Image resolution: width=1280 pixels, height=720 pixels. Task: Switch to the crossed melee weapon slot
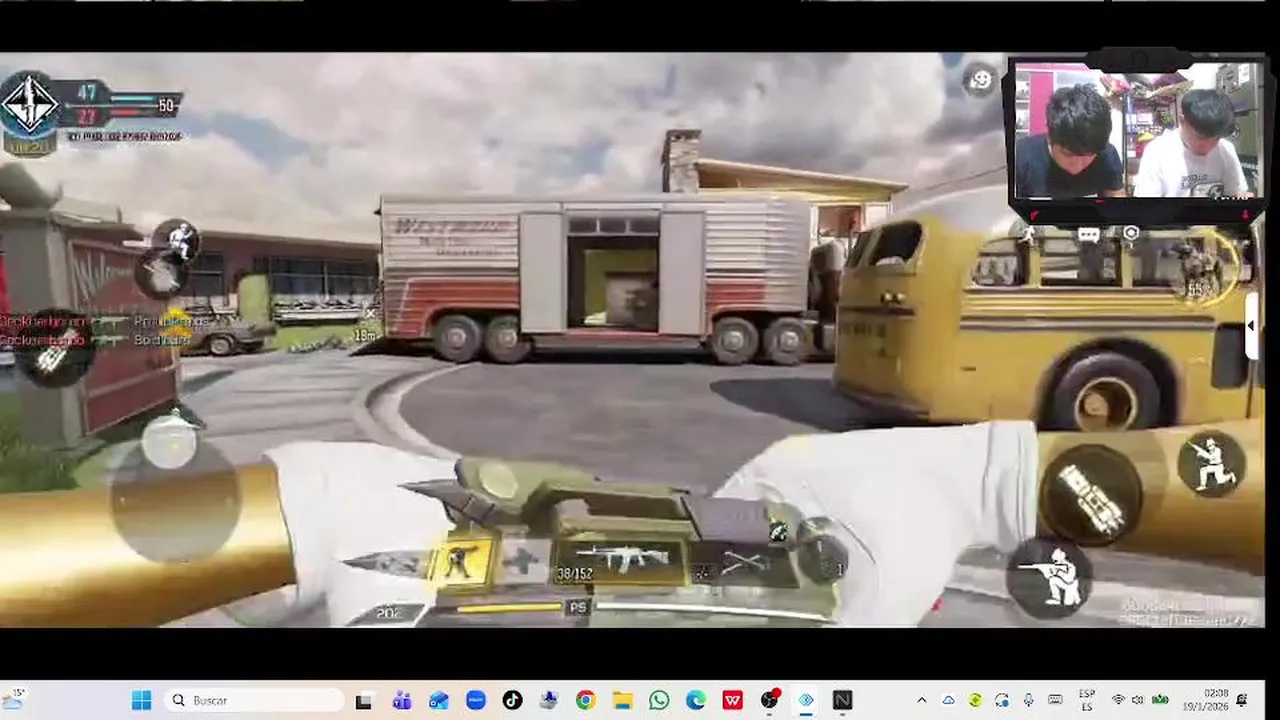point(742,563)
